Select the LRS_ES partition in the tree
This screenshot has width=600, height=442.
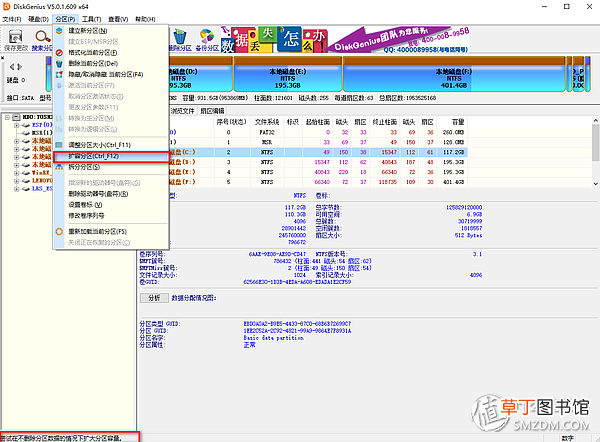pyautogui.click(x=42, y=189)
